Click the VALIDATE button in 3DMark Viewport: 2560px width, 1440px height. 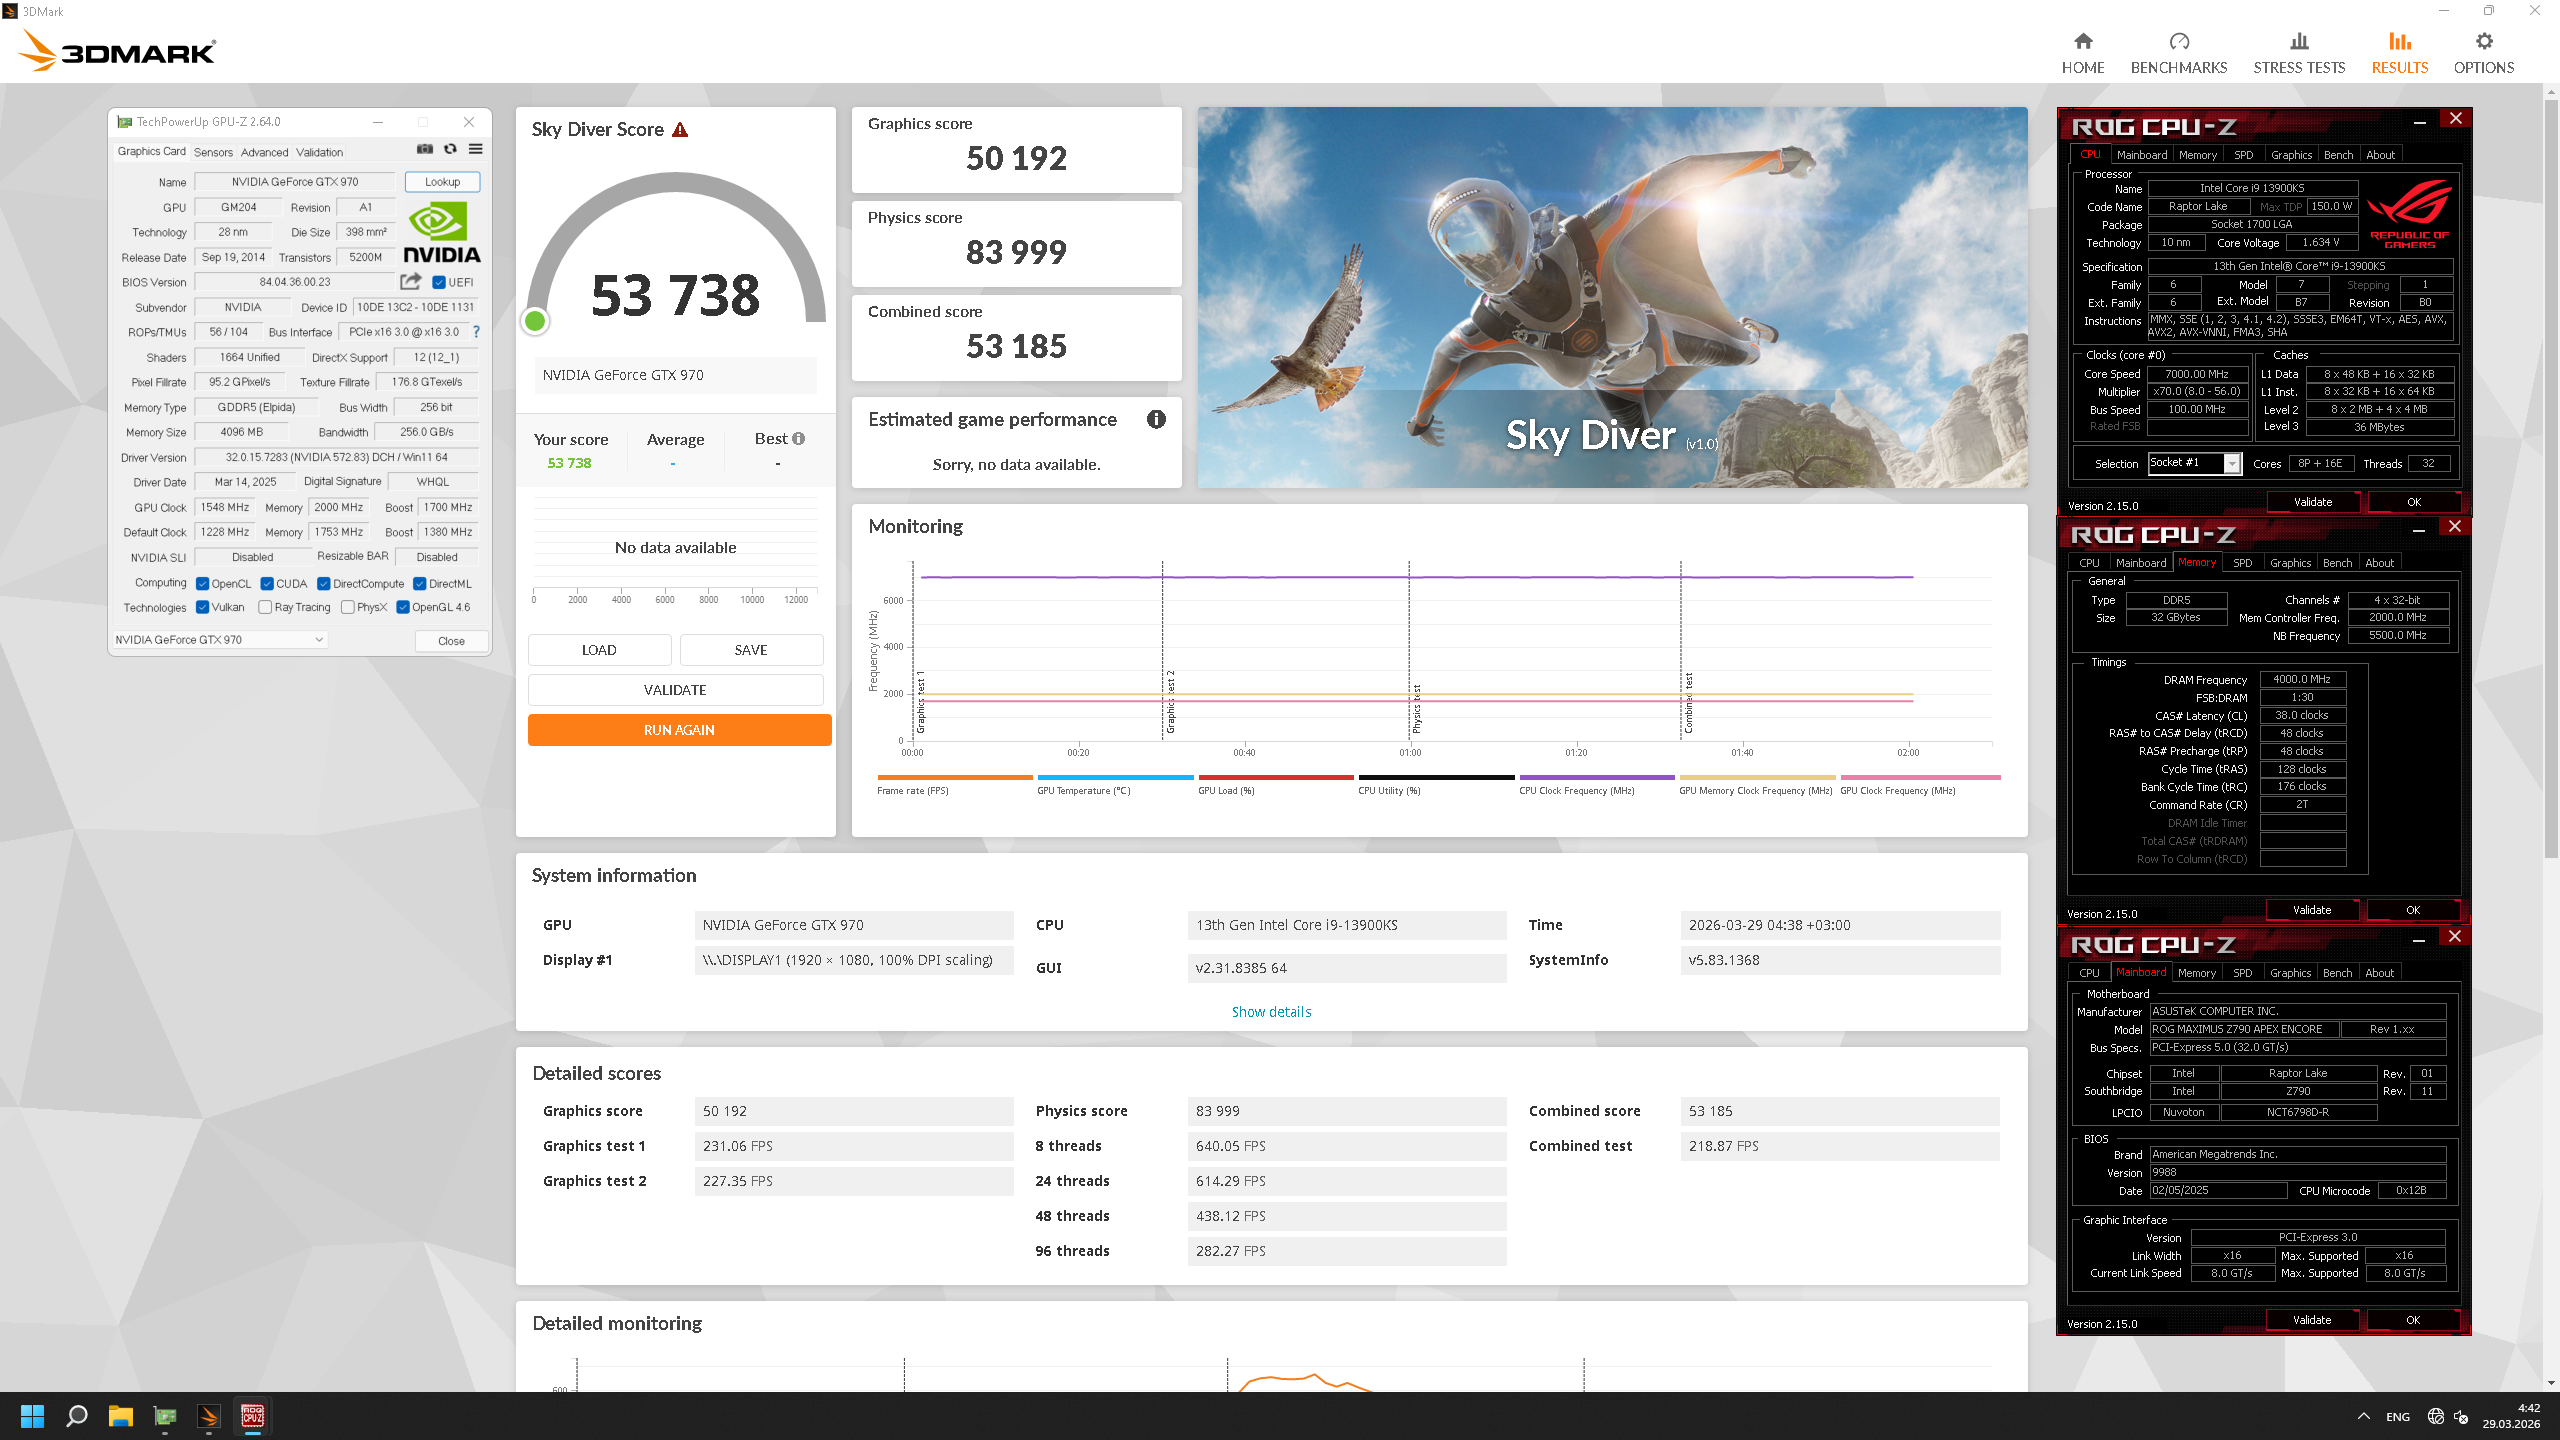pos(675,690)
